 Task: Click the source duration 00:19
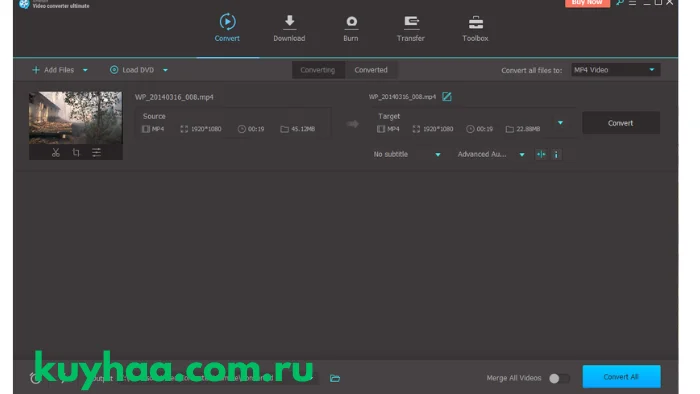click(256, 129)
